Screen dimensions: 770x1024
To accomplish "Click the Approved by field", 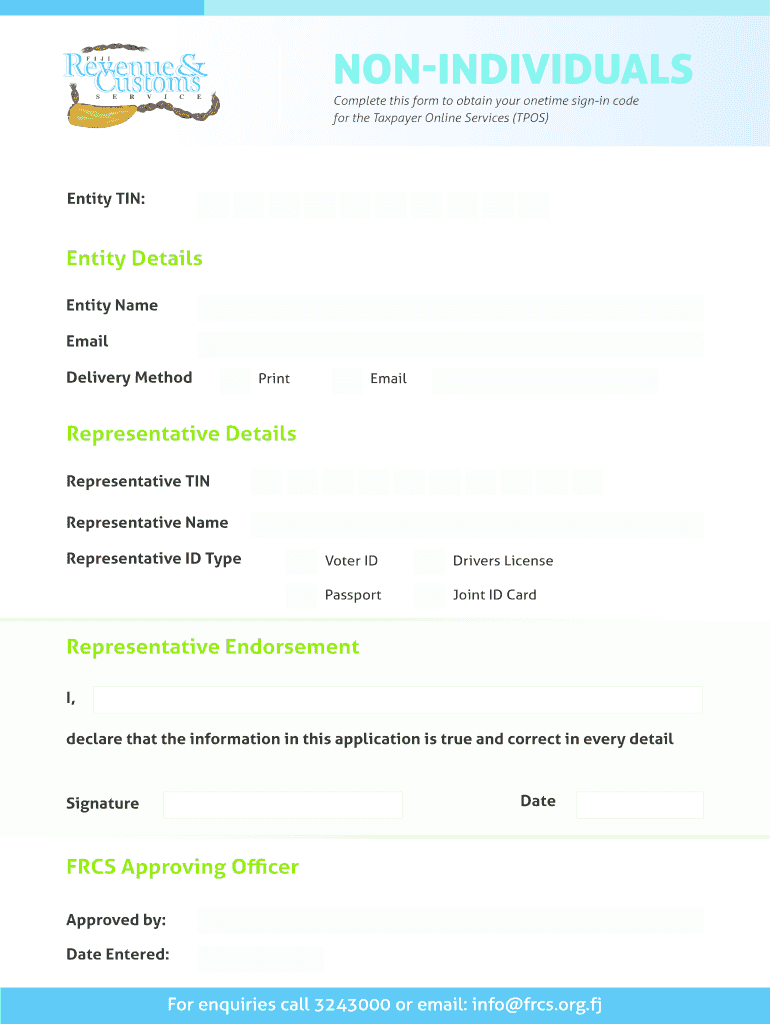I will pos(450,921).
